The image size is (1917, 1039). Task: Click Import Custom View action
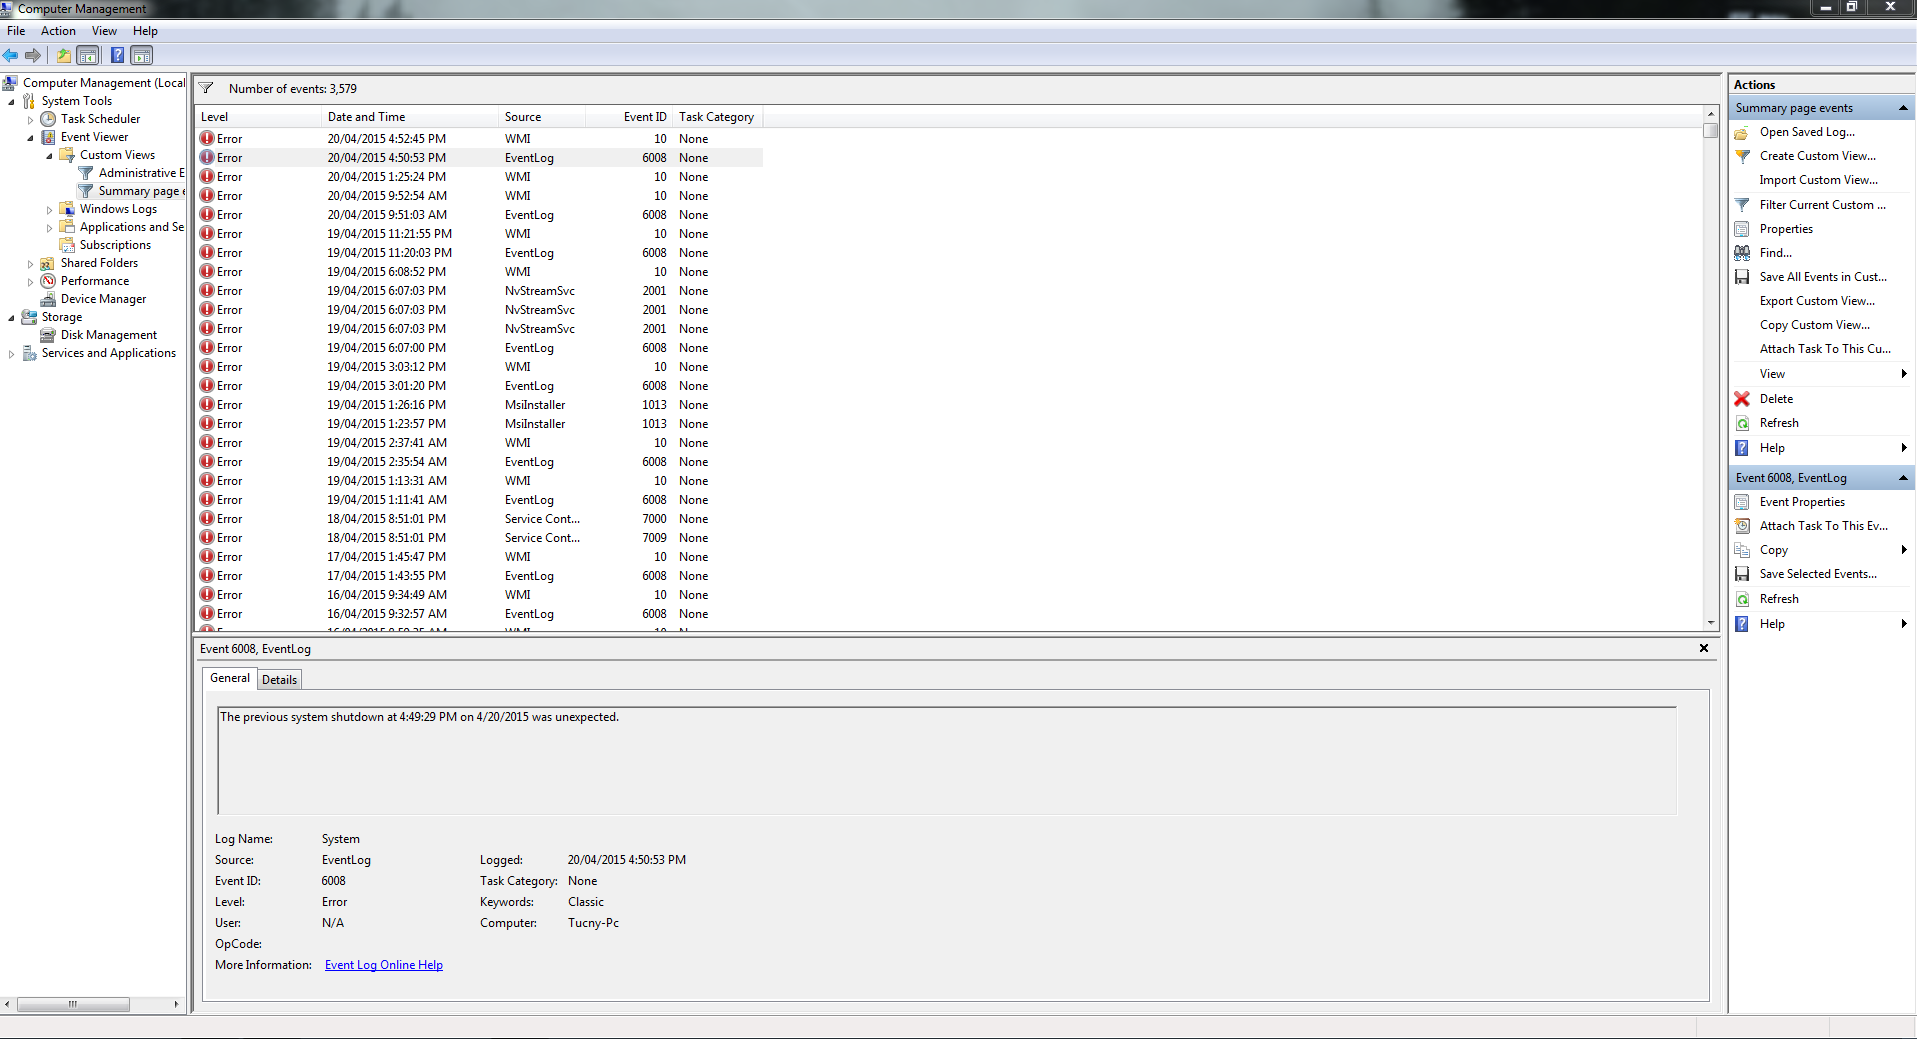(x=1818, y=180)
